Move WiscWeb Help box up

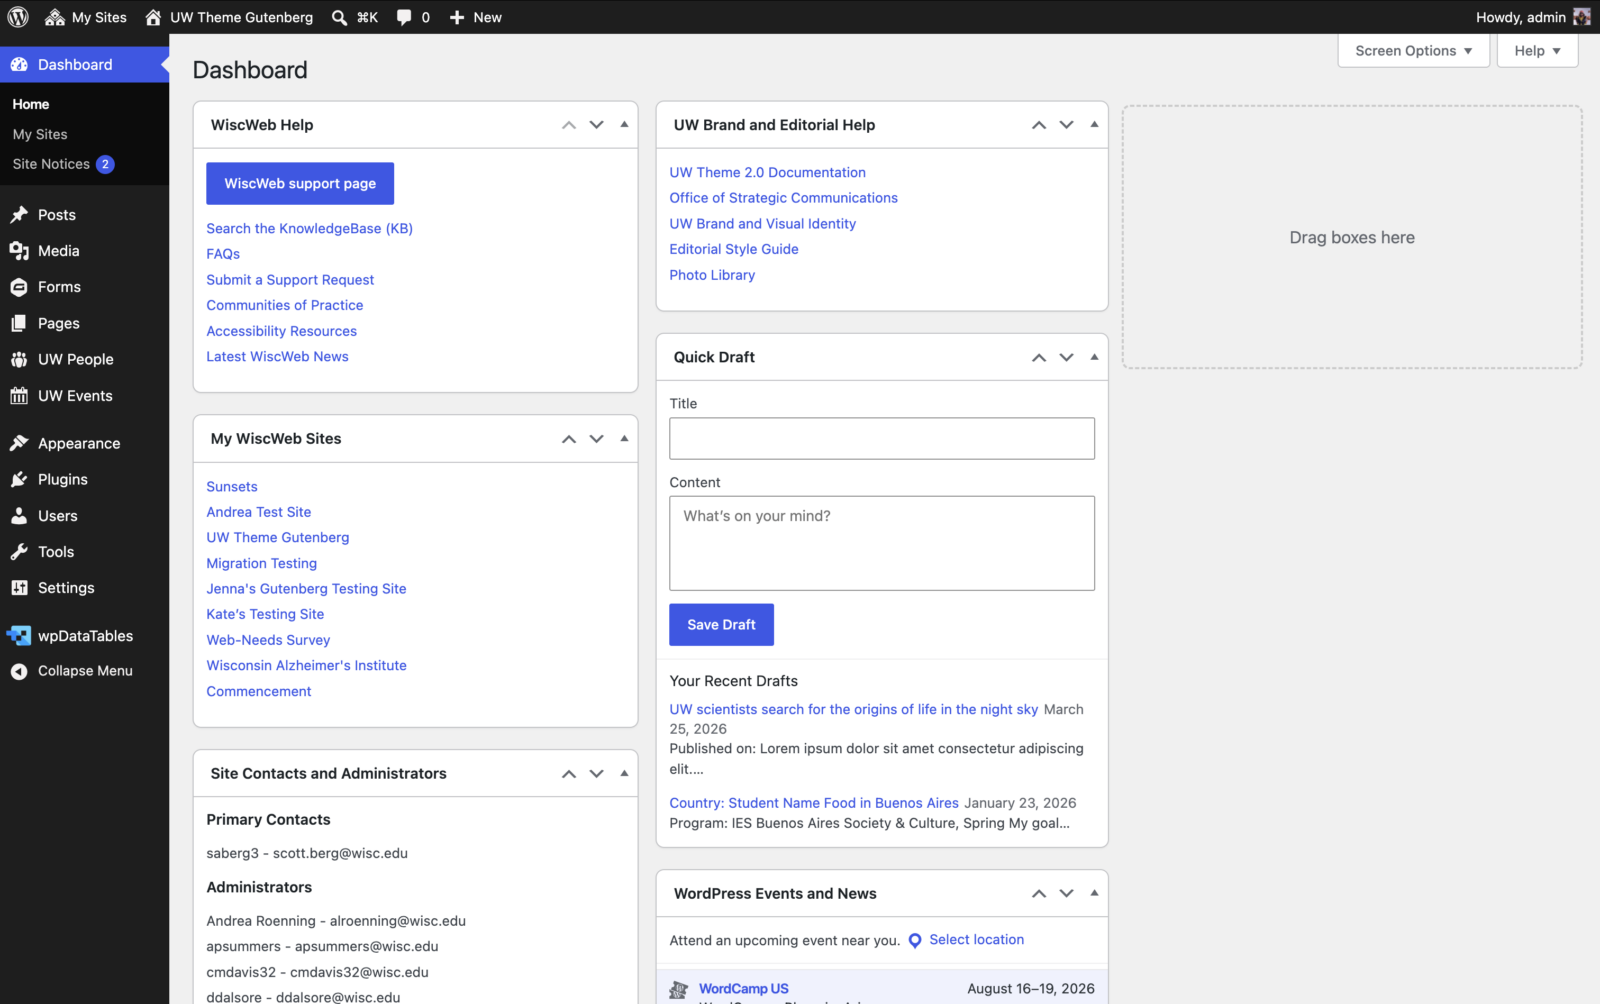click(x=569, y=125)
